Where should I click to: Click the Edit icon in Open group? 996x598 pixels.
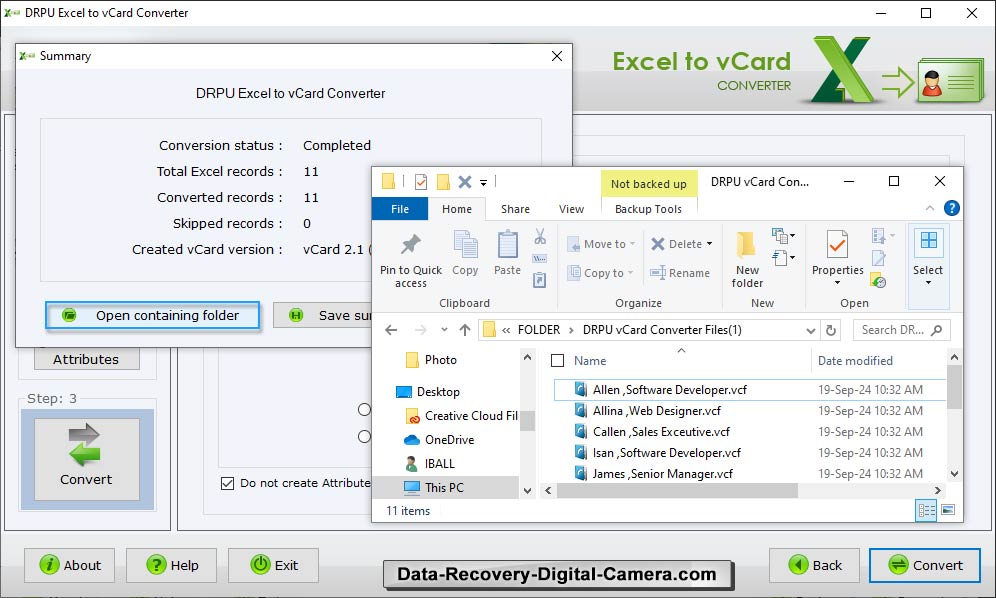coord(879,258)
